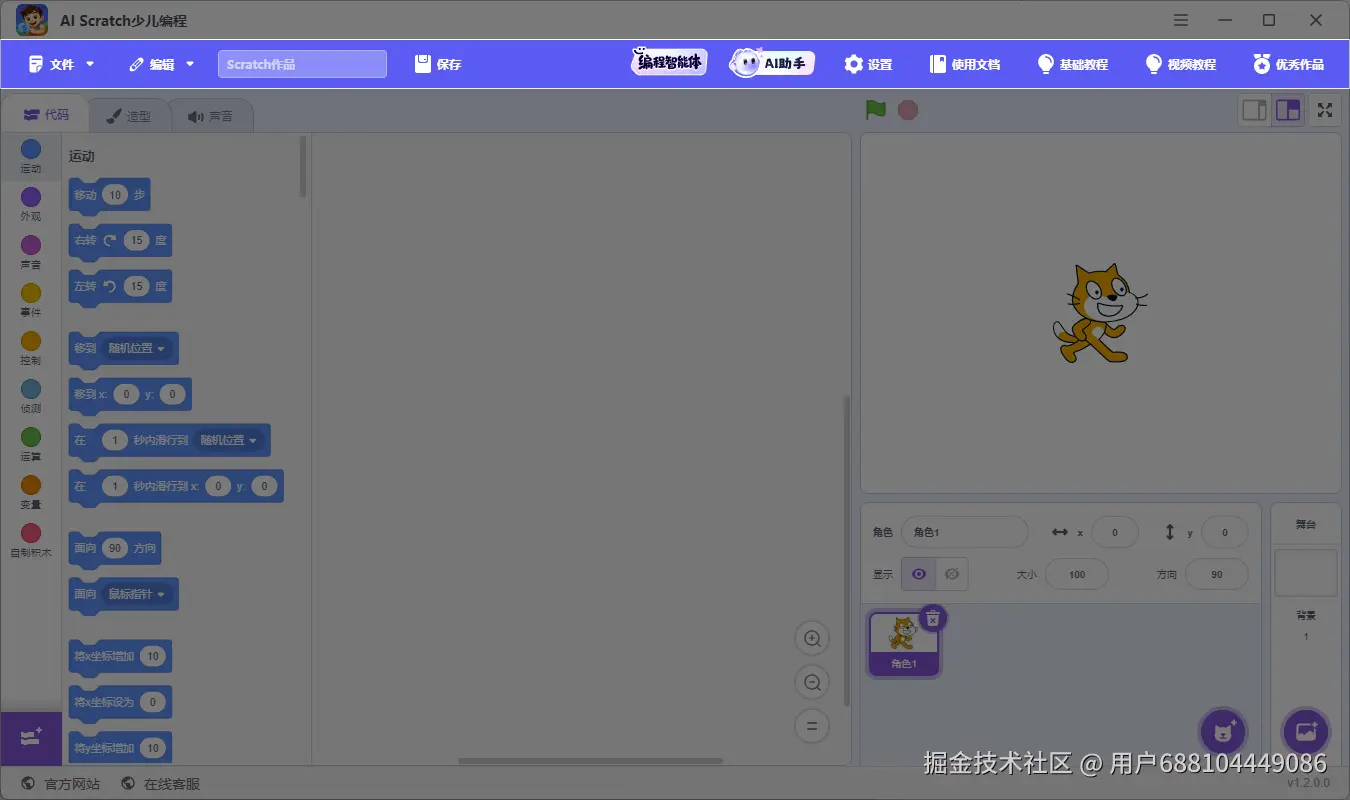The height and width of the screenshot is (800, 1350).
Task: Select the 角色1 sprite thumbnail
Action: click(903, 643)
